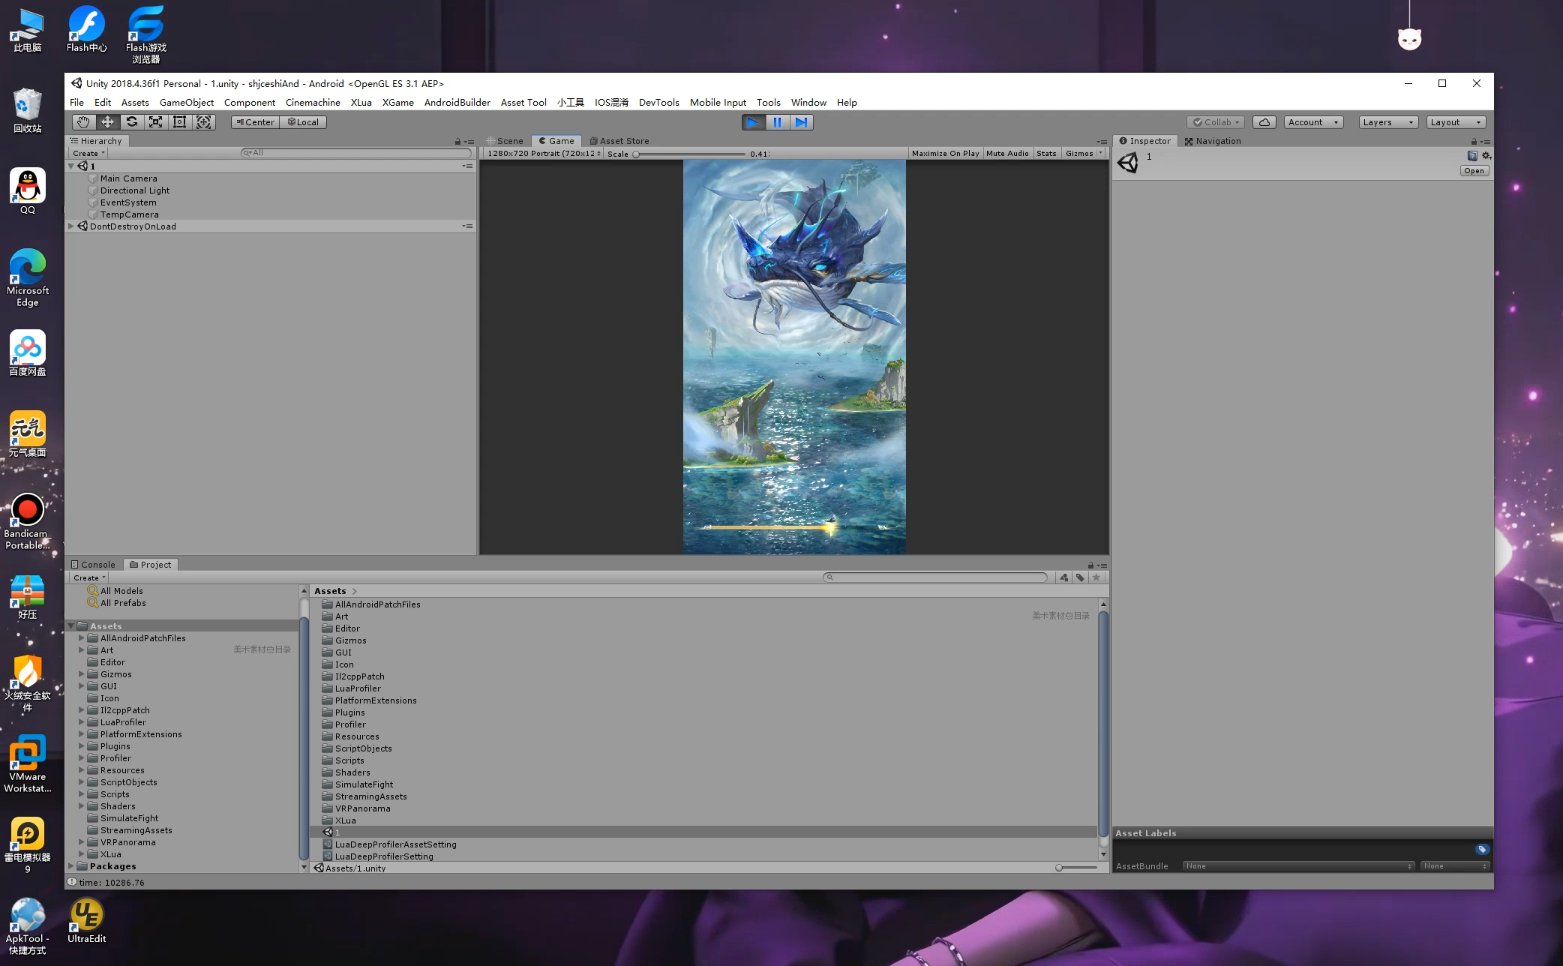Toggle the Stats overlay
1563x966 pixels.
click(1046, 154)
